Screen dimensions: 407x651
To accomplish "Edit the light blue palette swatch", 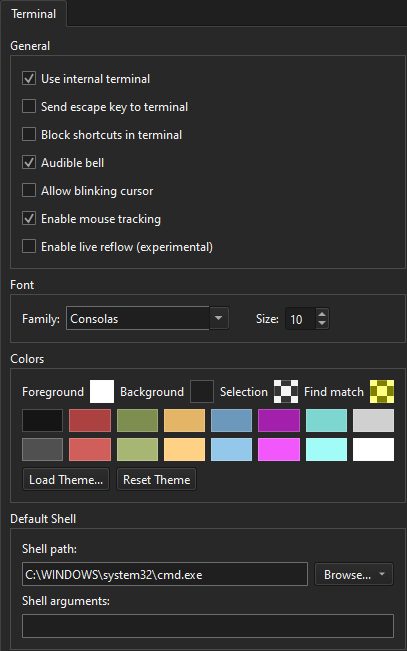I will click(231, 449).
